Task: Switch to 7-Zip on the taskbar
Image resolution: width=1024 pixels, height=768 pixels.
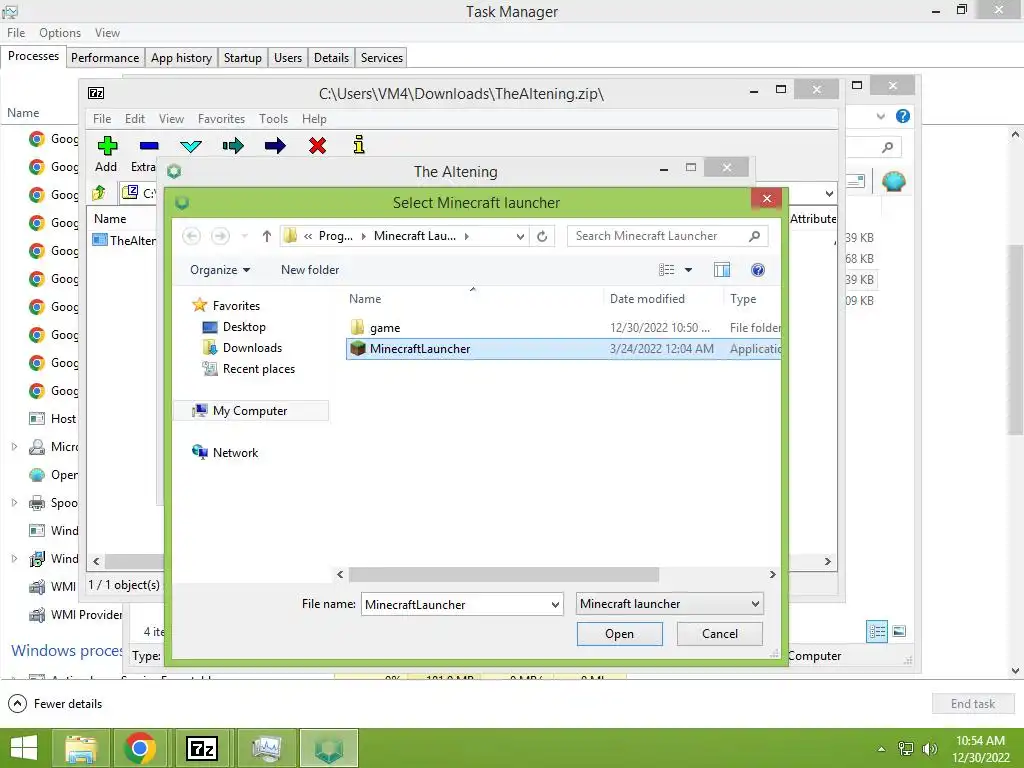Action: click(x=201, y=748)
